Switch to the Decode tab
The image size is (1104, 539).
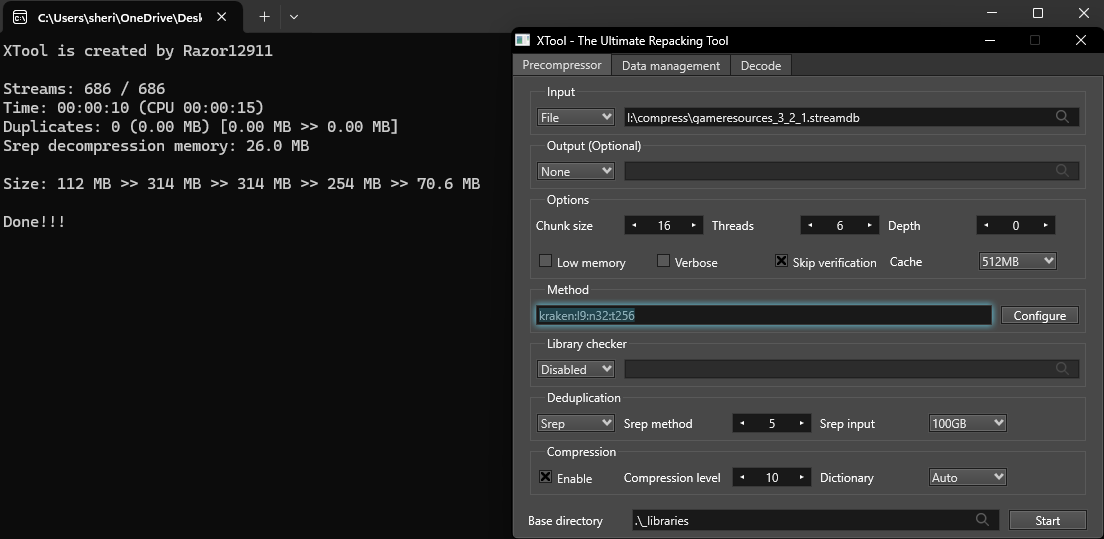[760, 65]
